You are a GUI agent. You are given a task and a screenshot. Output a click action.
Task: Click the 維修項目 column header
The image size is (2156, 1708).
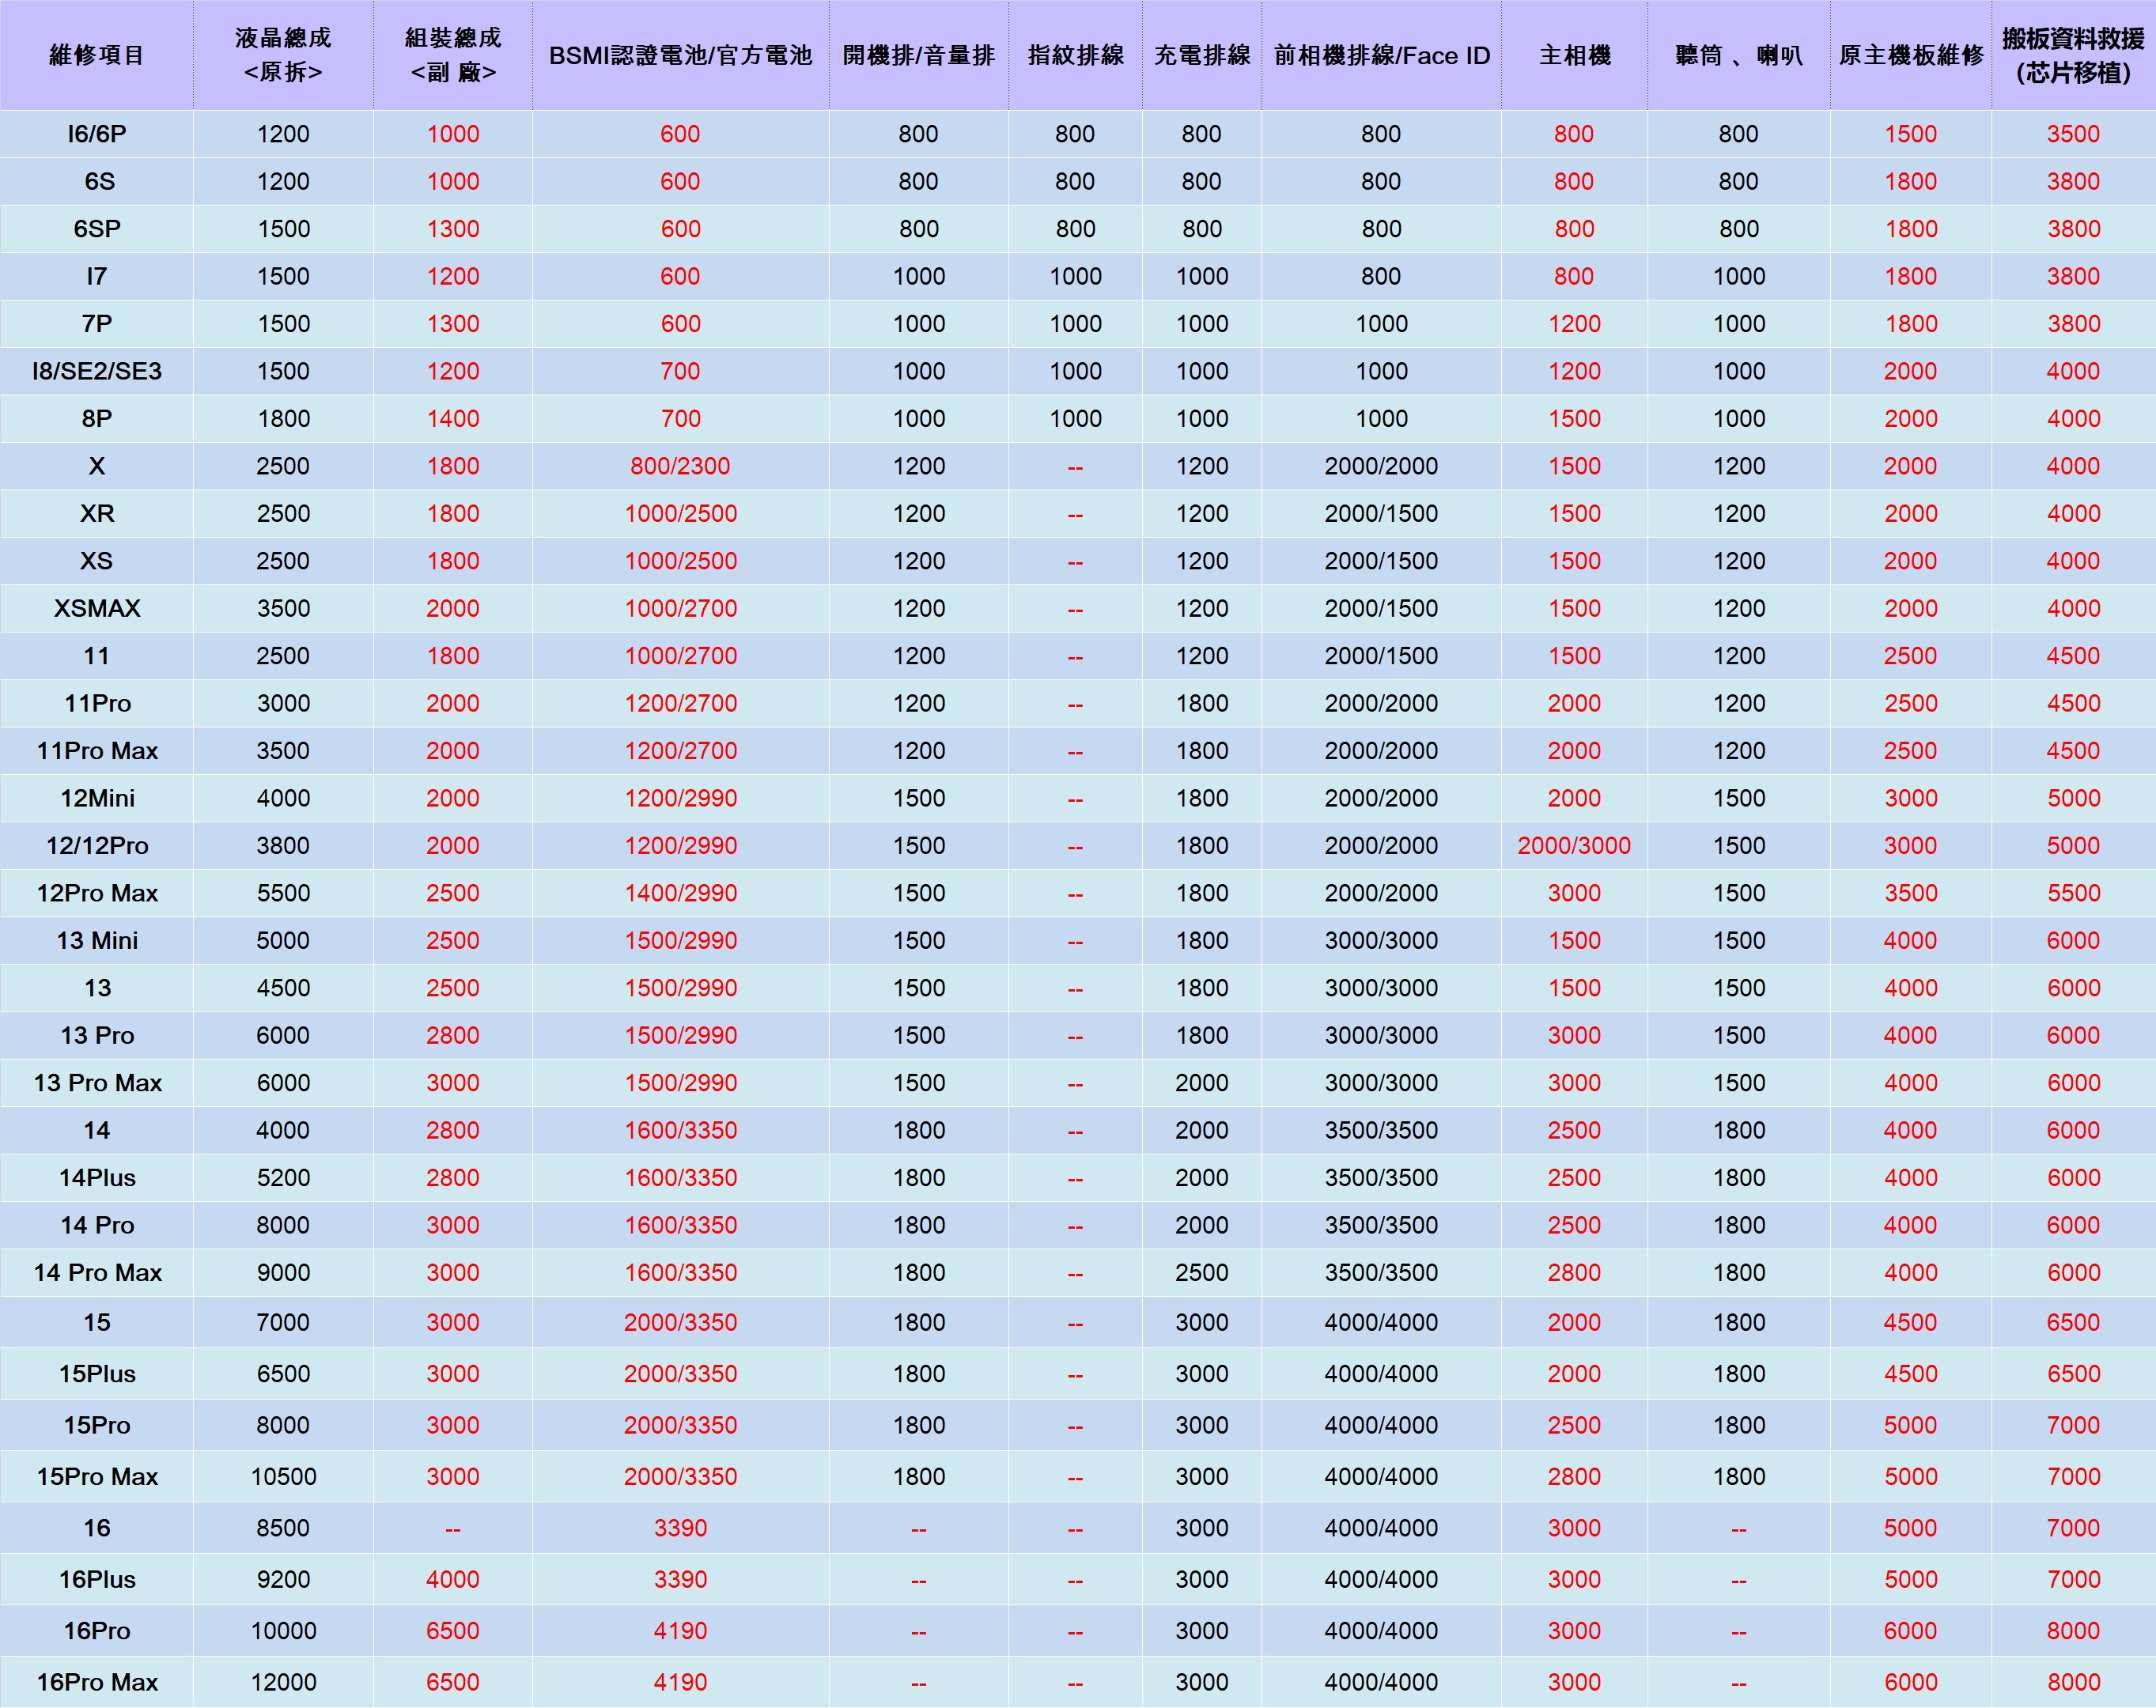97,55
